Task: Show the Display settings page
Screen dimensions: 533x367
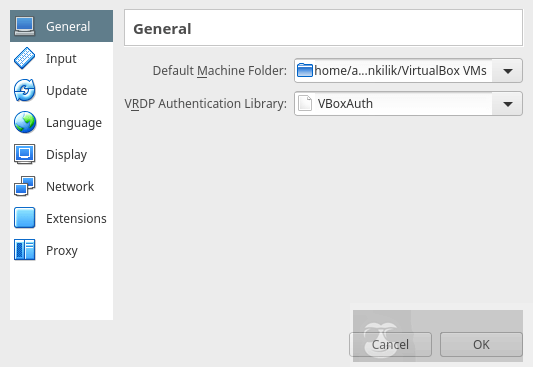Action: tap(67, 155)
